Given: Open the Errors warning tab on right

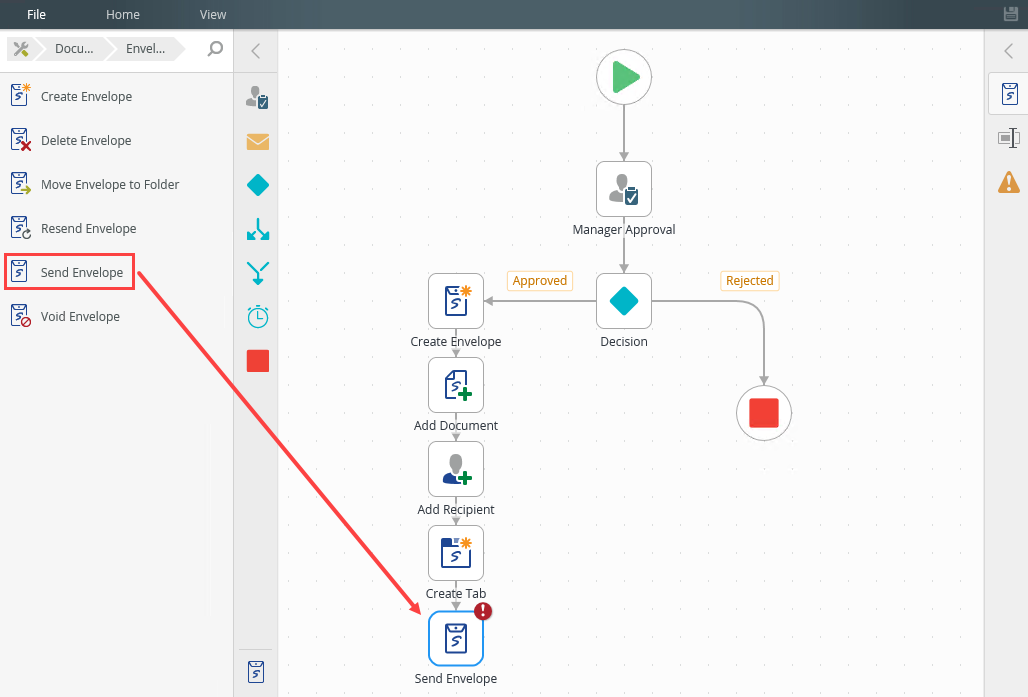Looking at the screenshot, I should (x=1009, y=182).
